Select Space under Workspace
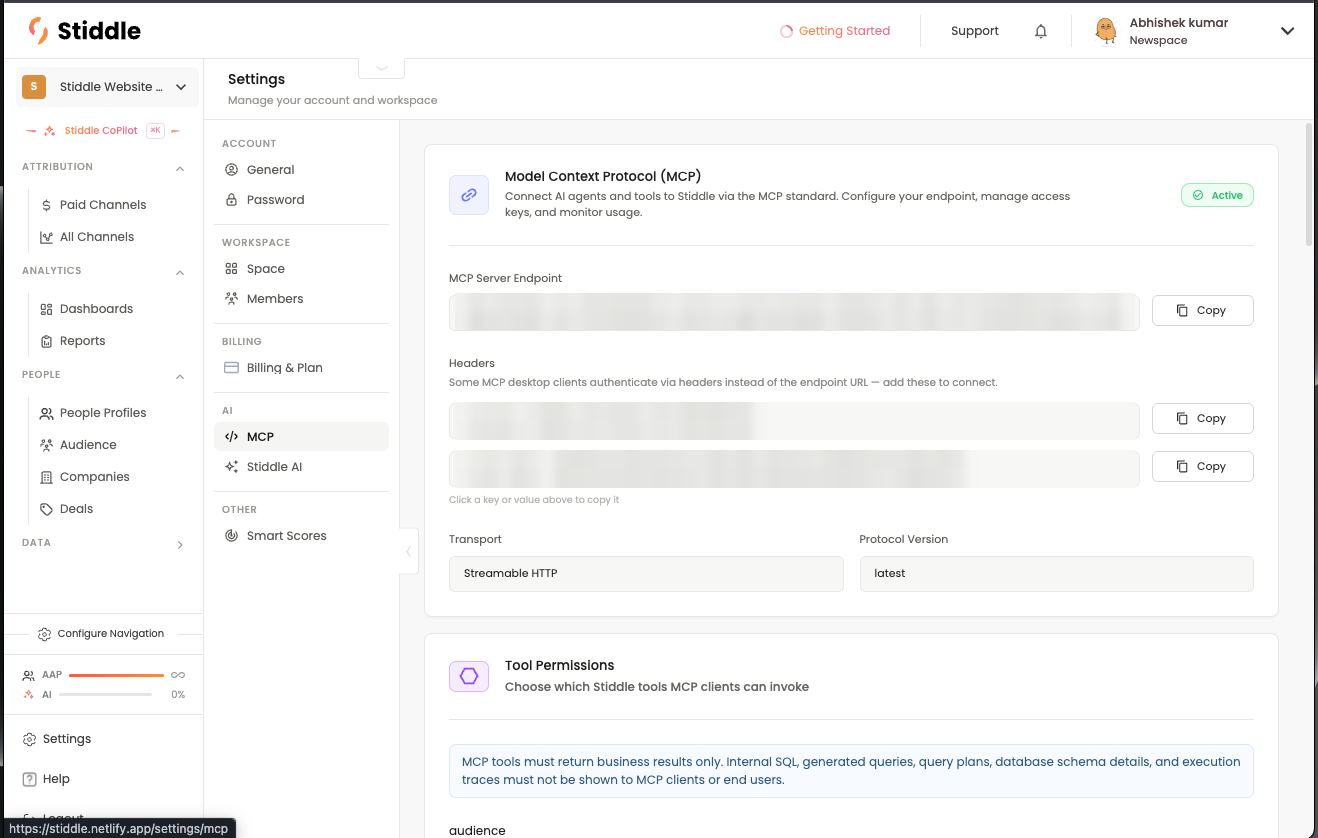Viewport: 1318px width, 838px height. click(301, 269)
